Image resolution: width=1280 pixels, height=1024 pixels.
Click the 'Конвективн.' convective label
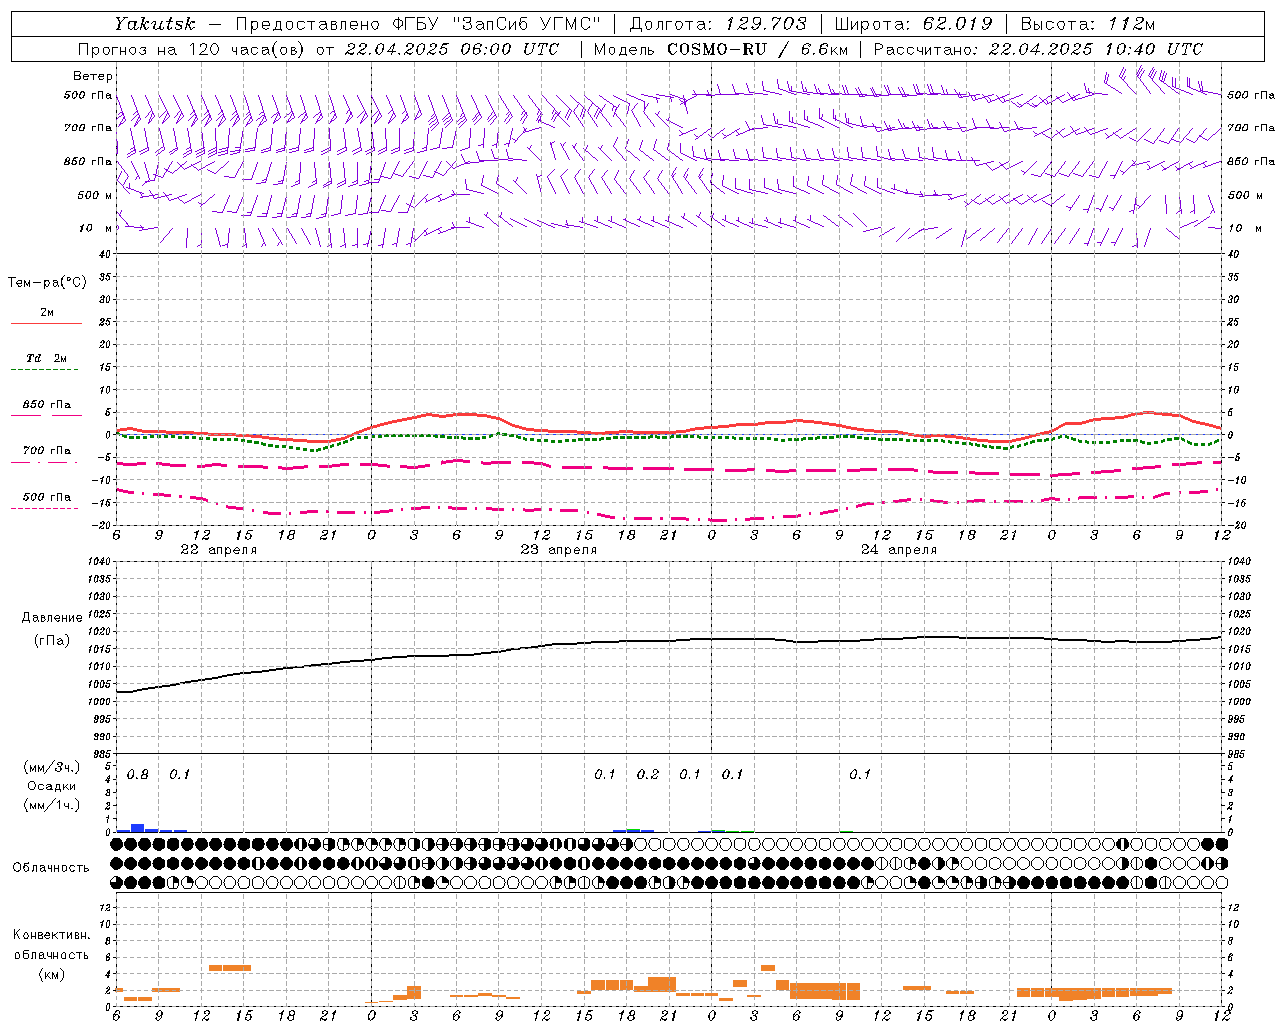coord(52,935)
